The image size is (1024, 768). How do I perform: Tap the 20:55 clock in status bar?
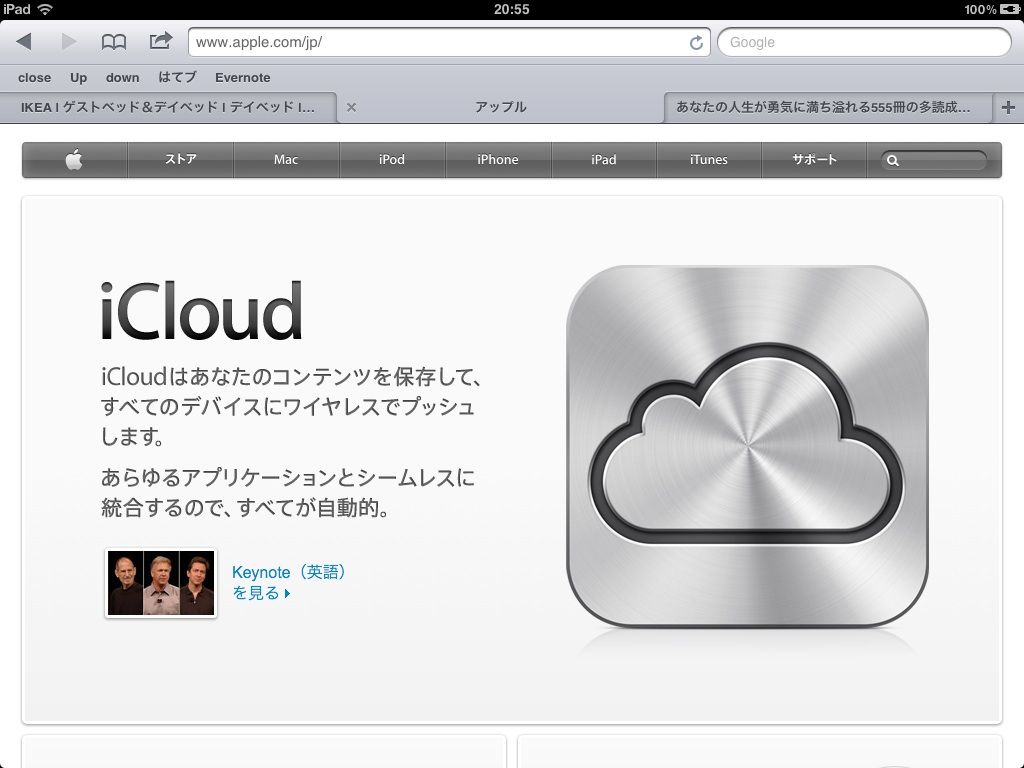[511, 9]
